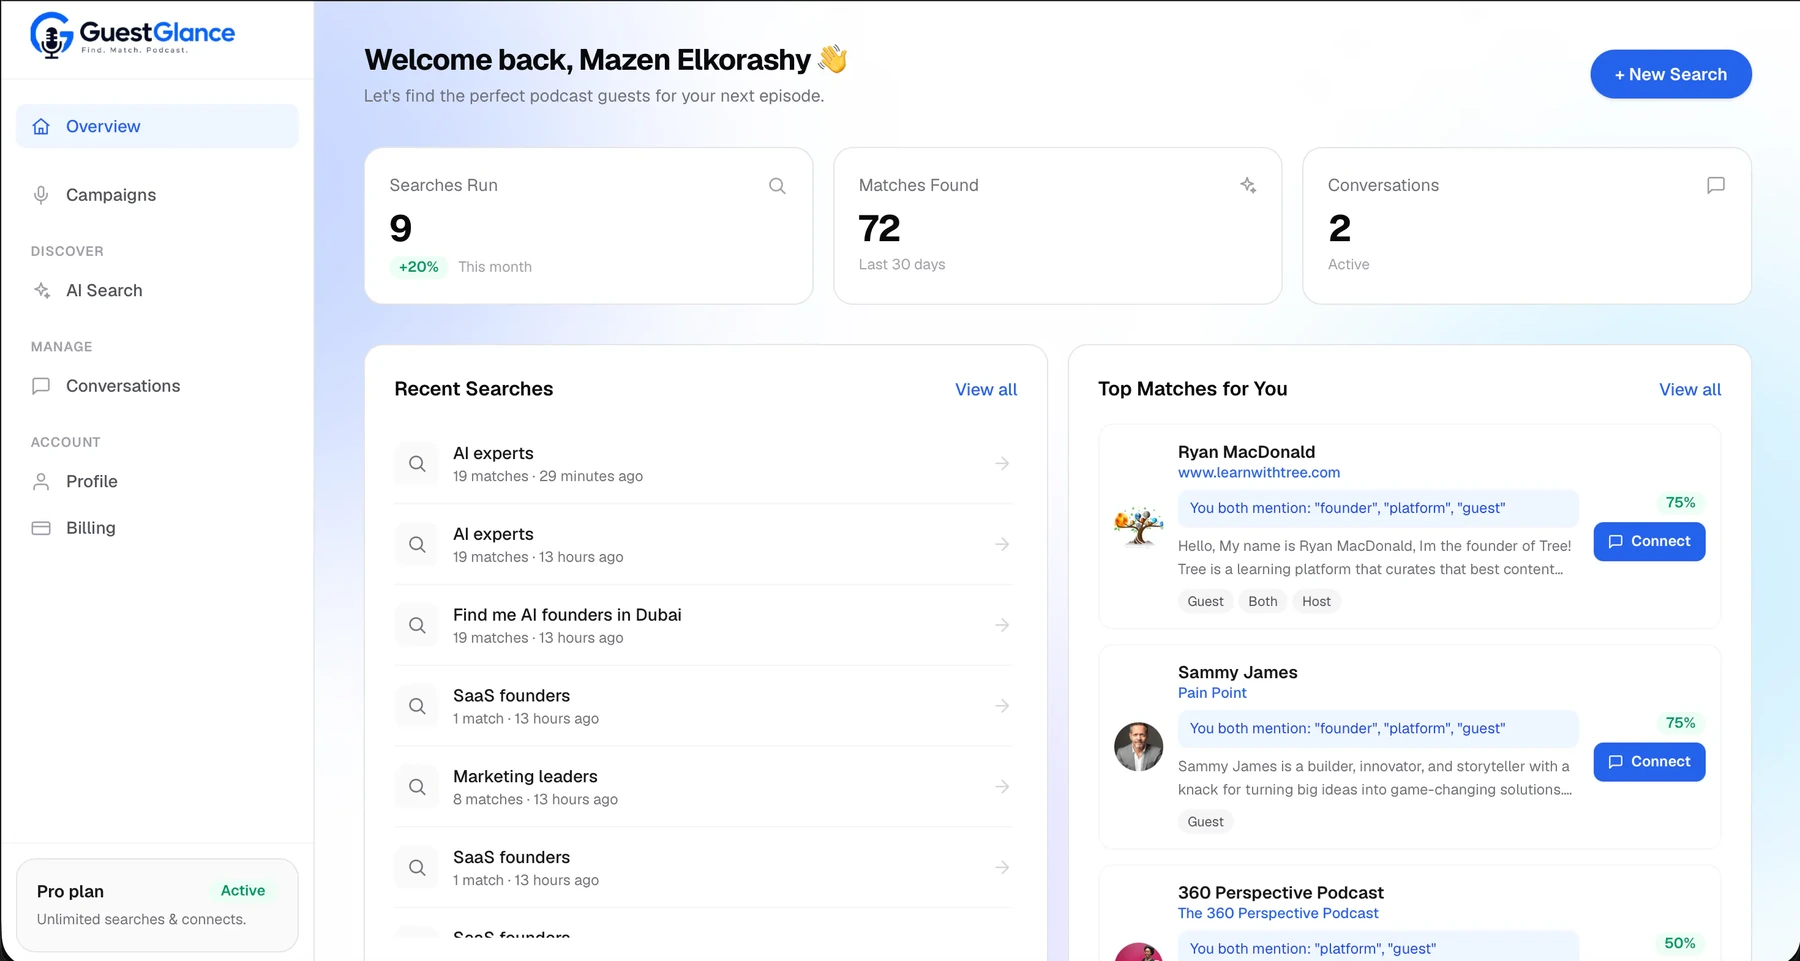The image size is (1800, 961).
Task: Open www.learnwithtree.com link
Action: (1258, 473)
